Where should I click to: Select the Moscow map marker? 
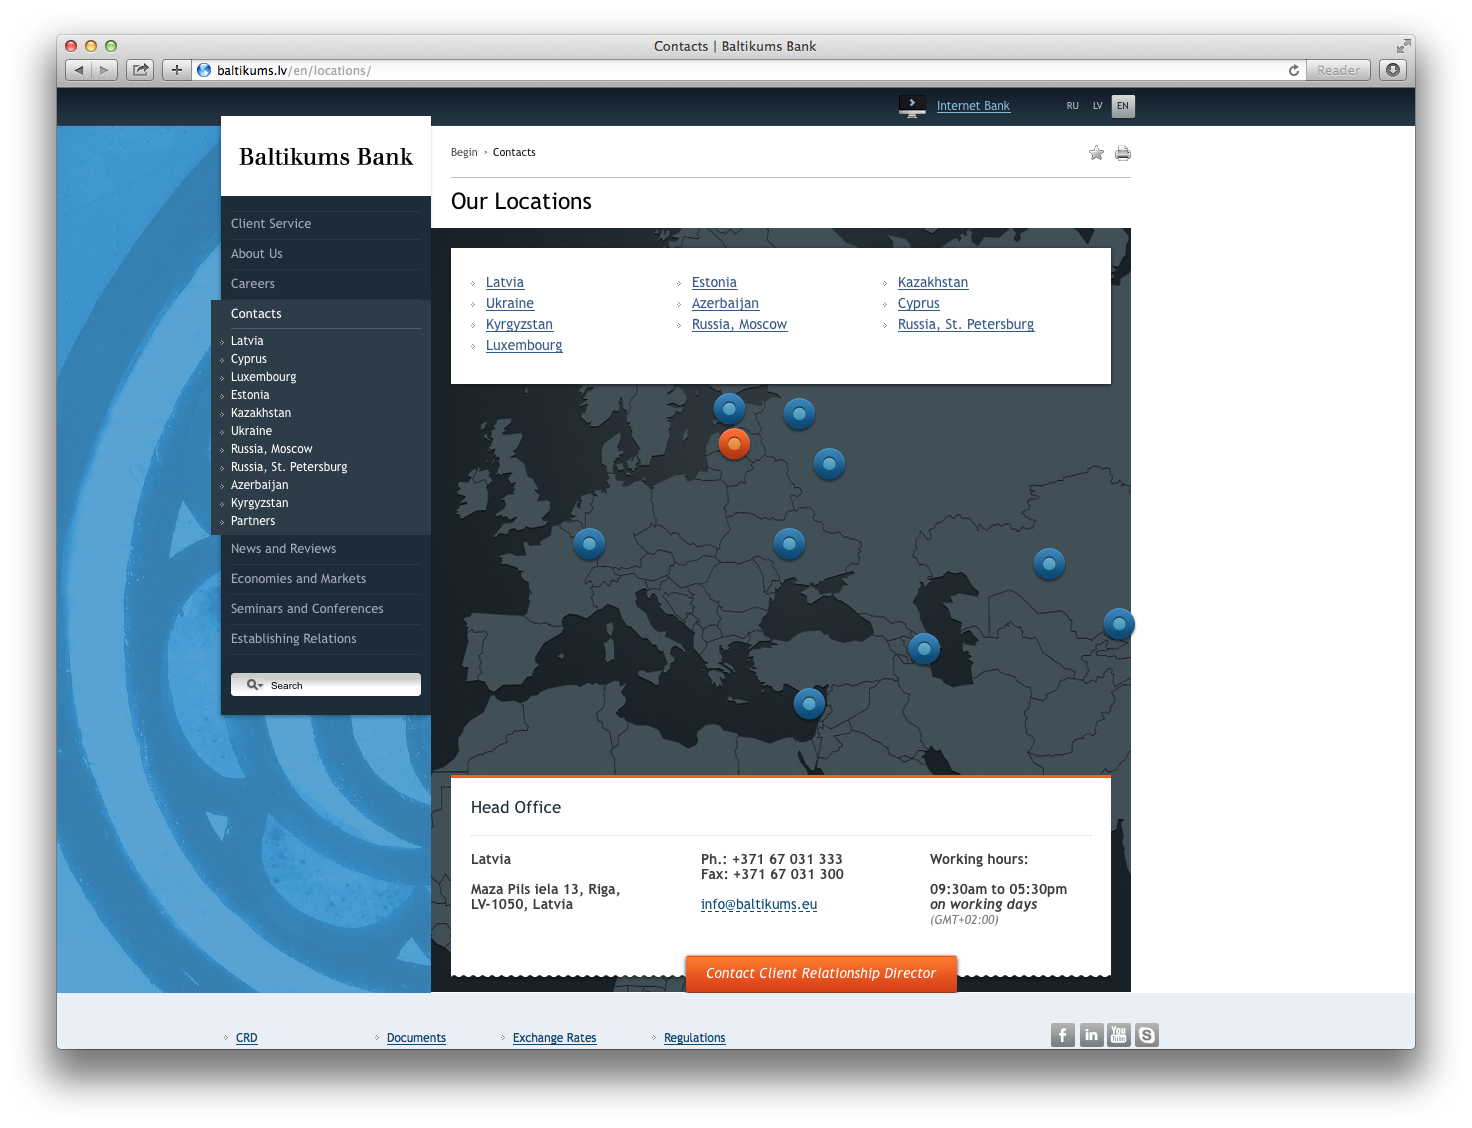829,463
